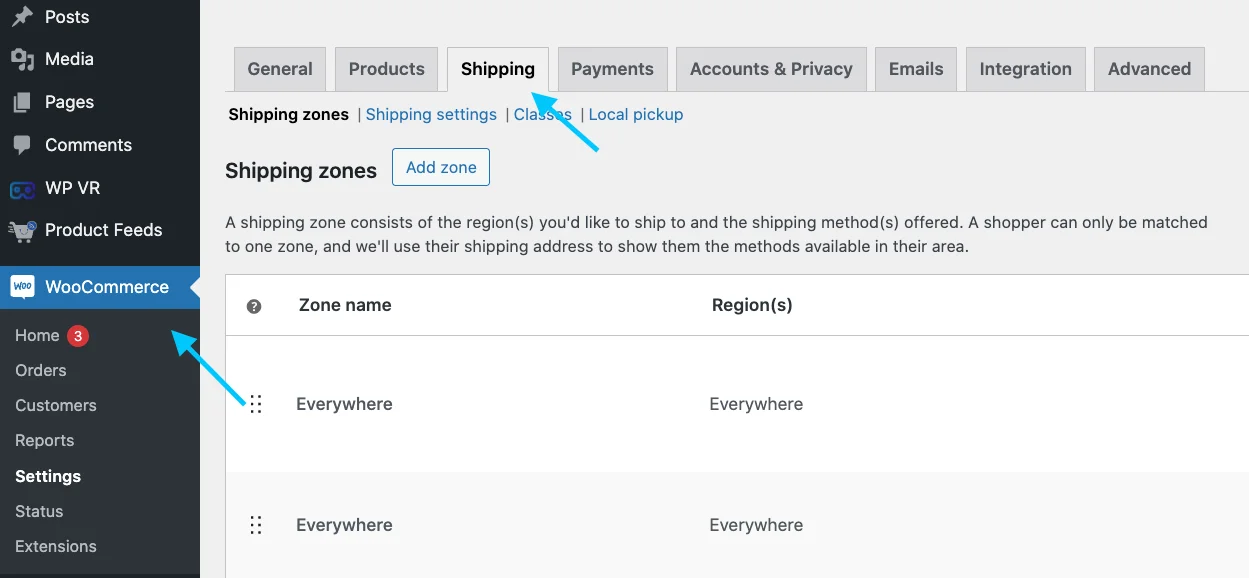Viewport: 1249px width, 578px height.
Task: Click the Product Feeds cart icon
Action: coord(22,230)
